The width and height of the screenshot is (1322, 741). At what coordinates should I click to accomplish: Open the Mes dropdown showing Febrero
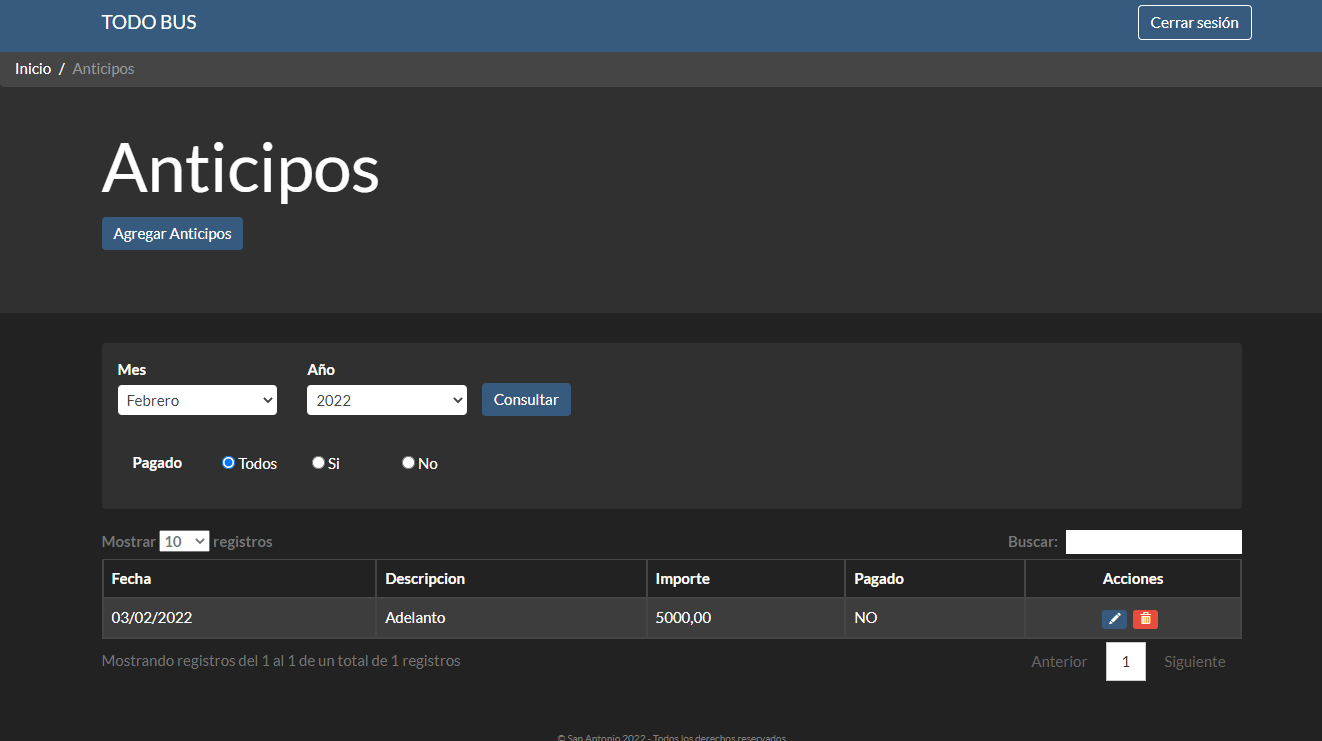[197, 400]
